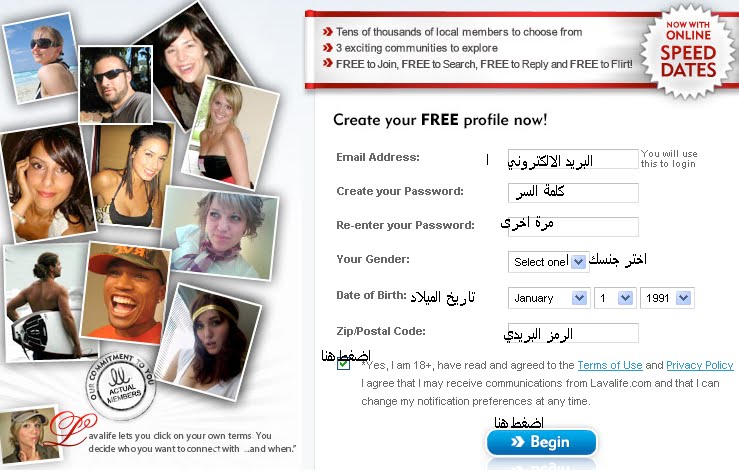Click the Actual Members commitment seal
Viewport: 739px width, 473px height.
pos(121,386)
